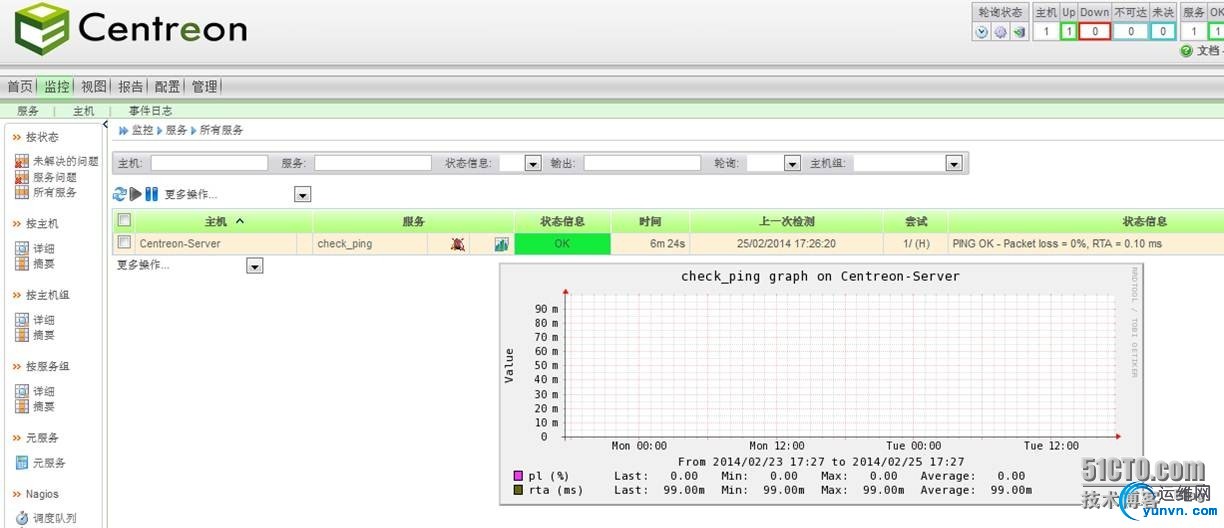This screenshot has width=1224, height=528.
Task: Open the 首页 menu
Action: [20, 87]
